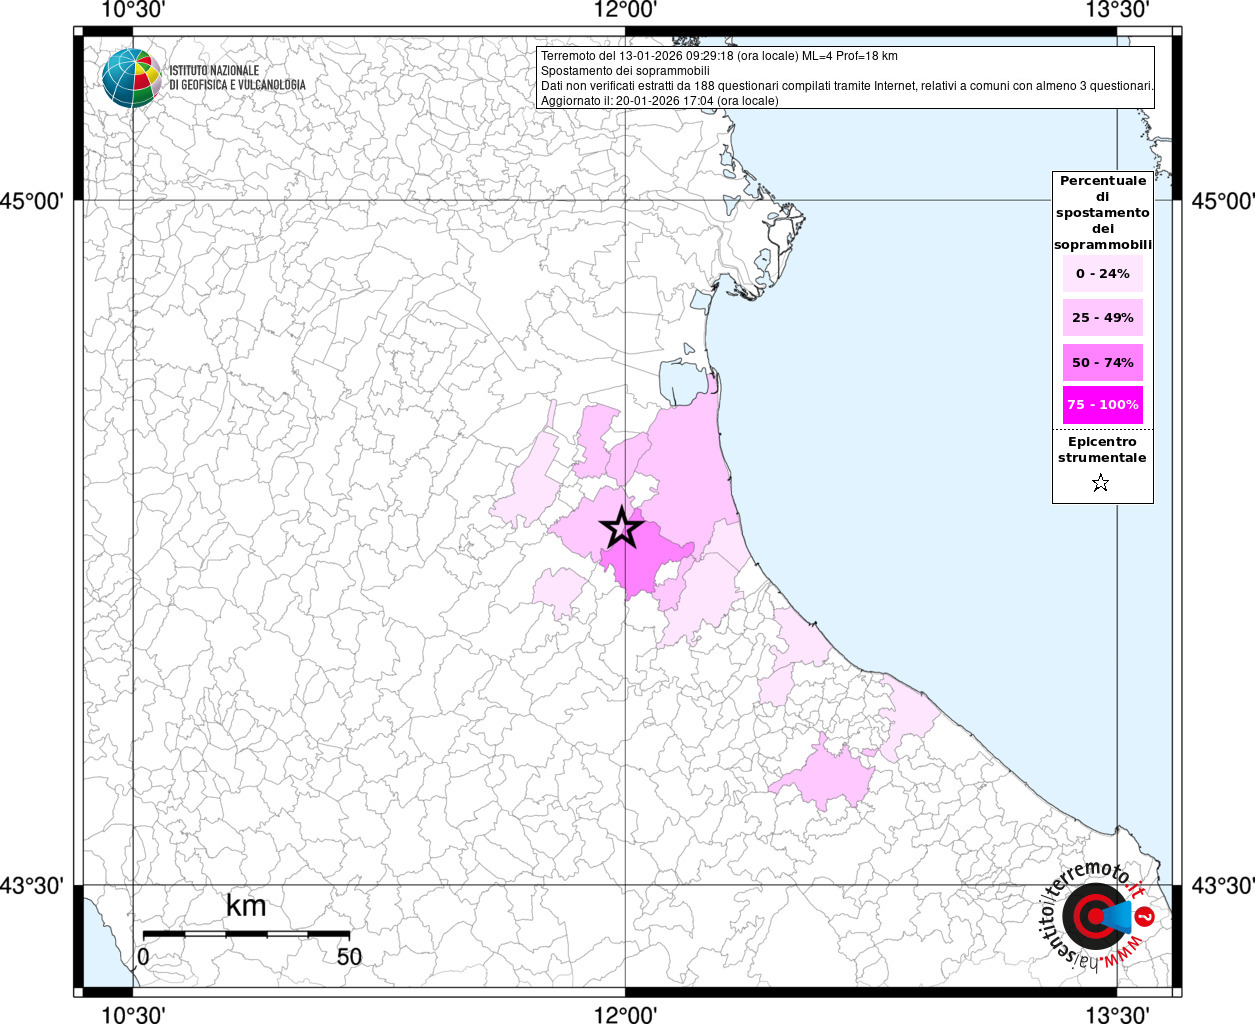Viewport: 1255px width, 1024px height.
Task: Click the top 10°30' longitude label
Action: 133,10
